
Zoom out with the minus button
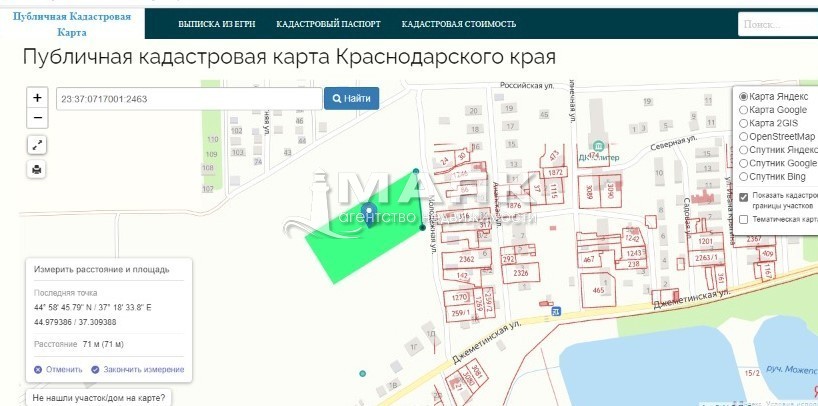(37, 118)
